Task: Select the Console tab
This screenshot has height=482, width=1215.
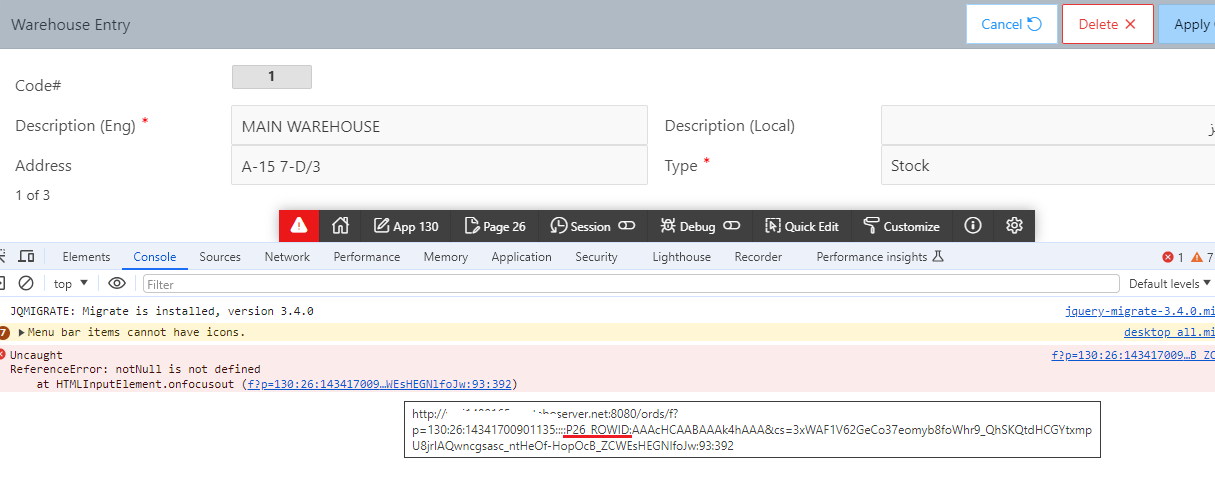Action: click(x=155, y=257)
